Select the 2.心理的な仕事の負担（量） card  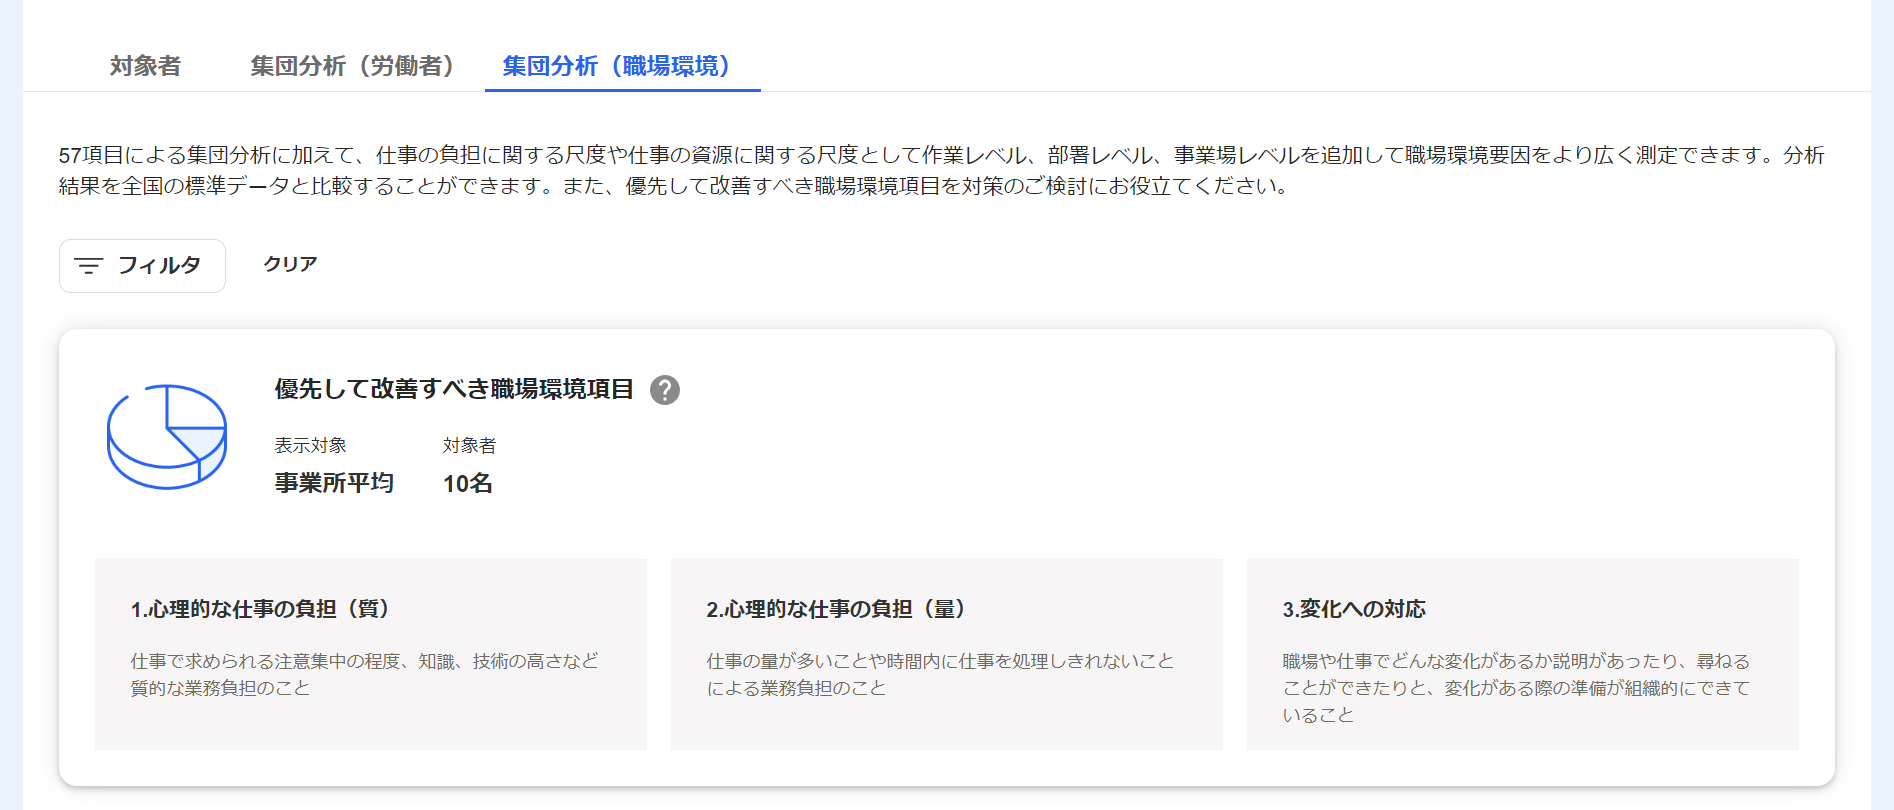[x=947, y=654]
